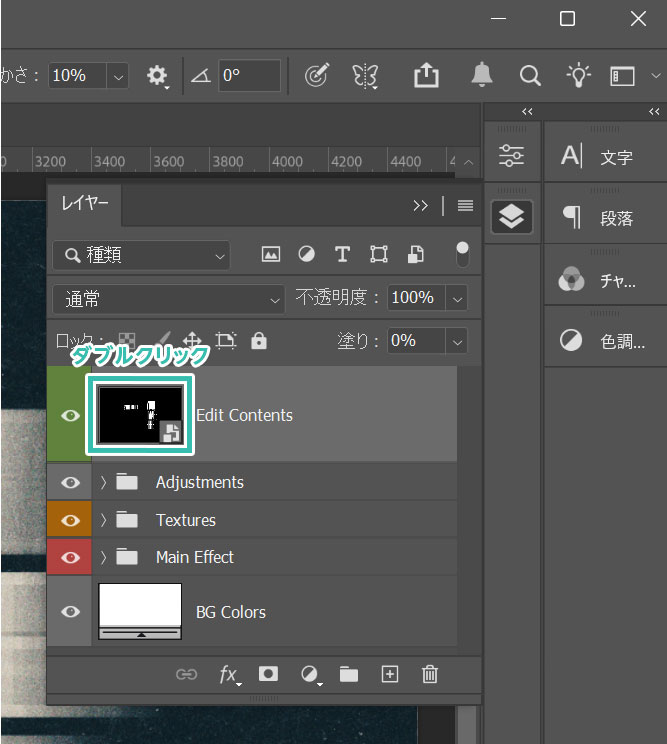Add a layer mask from the bottom bar
This screenshot has width=667, height=744.
pos(268,674)
